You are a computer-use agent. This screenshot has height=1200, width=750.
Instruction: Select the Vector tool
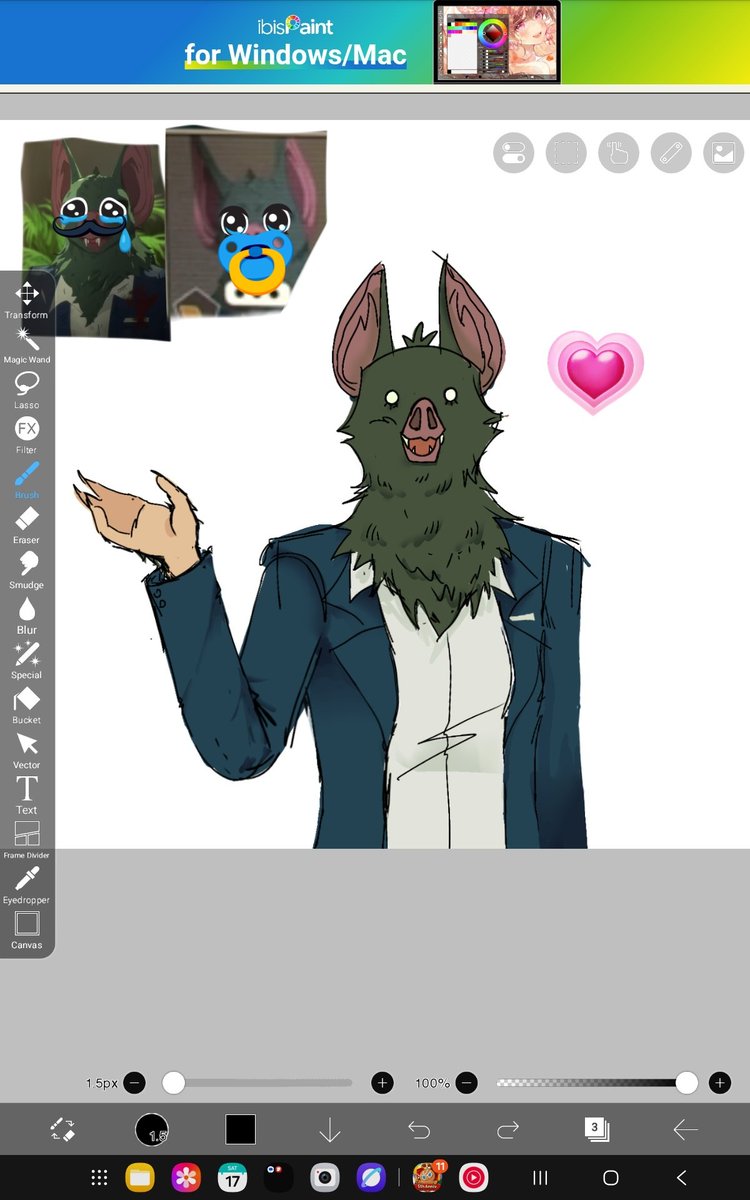click(x=27, y=750)
